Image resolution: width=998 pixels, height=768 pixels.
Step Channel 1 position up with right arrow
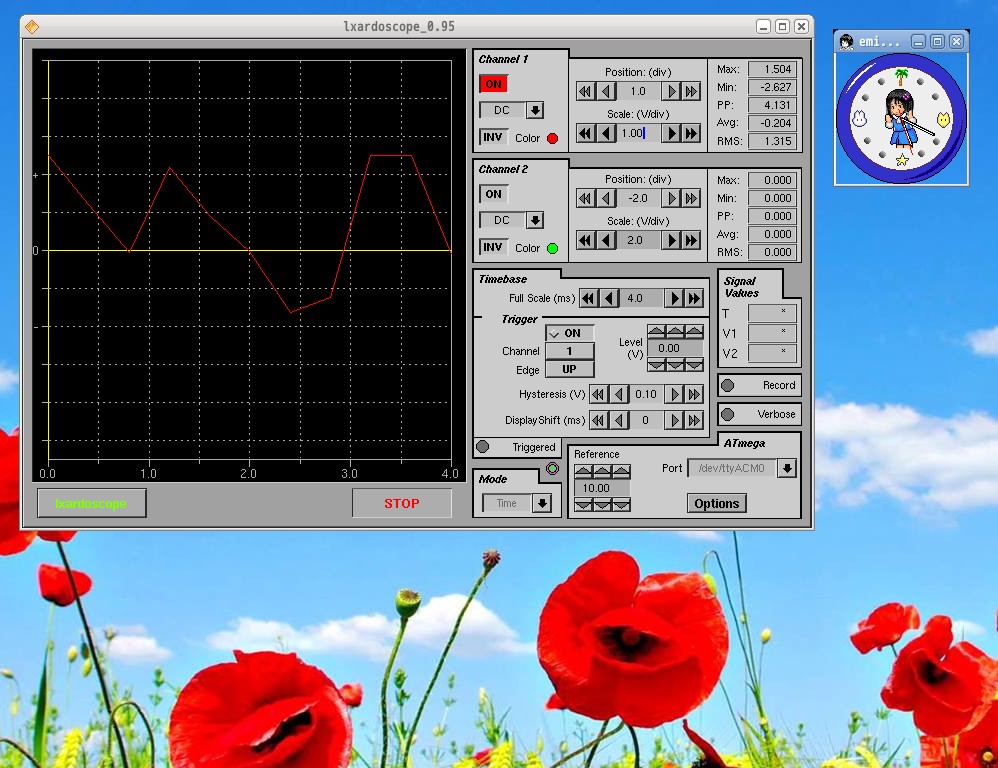tap(672, 90)
